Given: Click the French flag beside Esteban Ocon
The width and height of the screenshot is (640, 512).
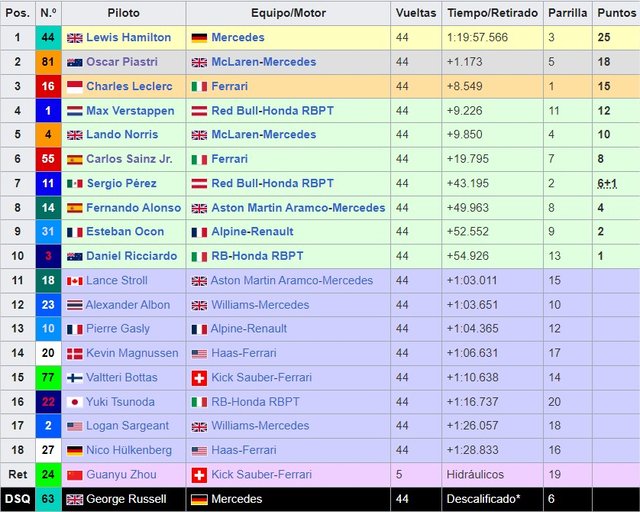Looking at the screenshot, I should pyautogui.click(x=75, y=232).
